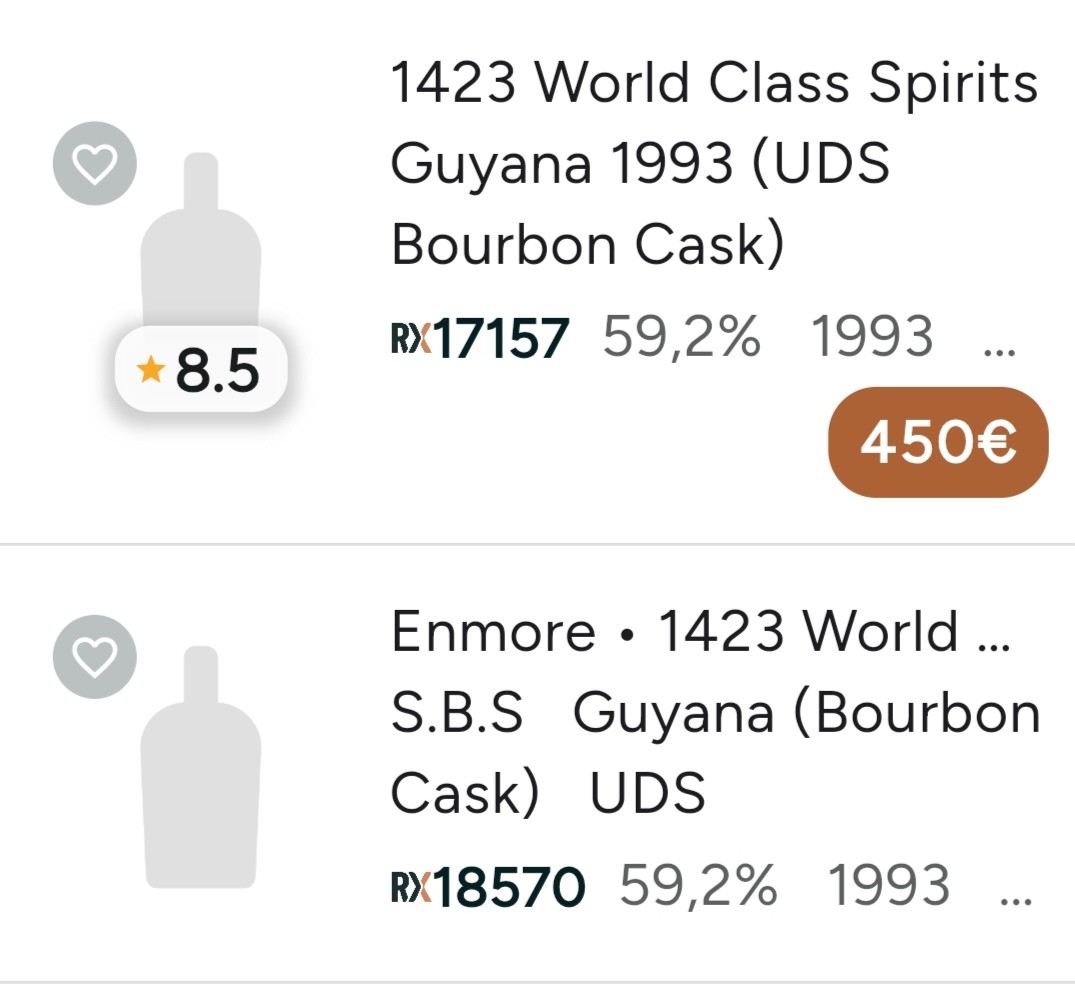
Task: Click the S.B.S label in second listing
Action: [456, 713]
